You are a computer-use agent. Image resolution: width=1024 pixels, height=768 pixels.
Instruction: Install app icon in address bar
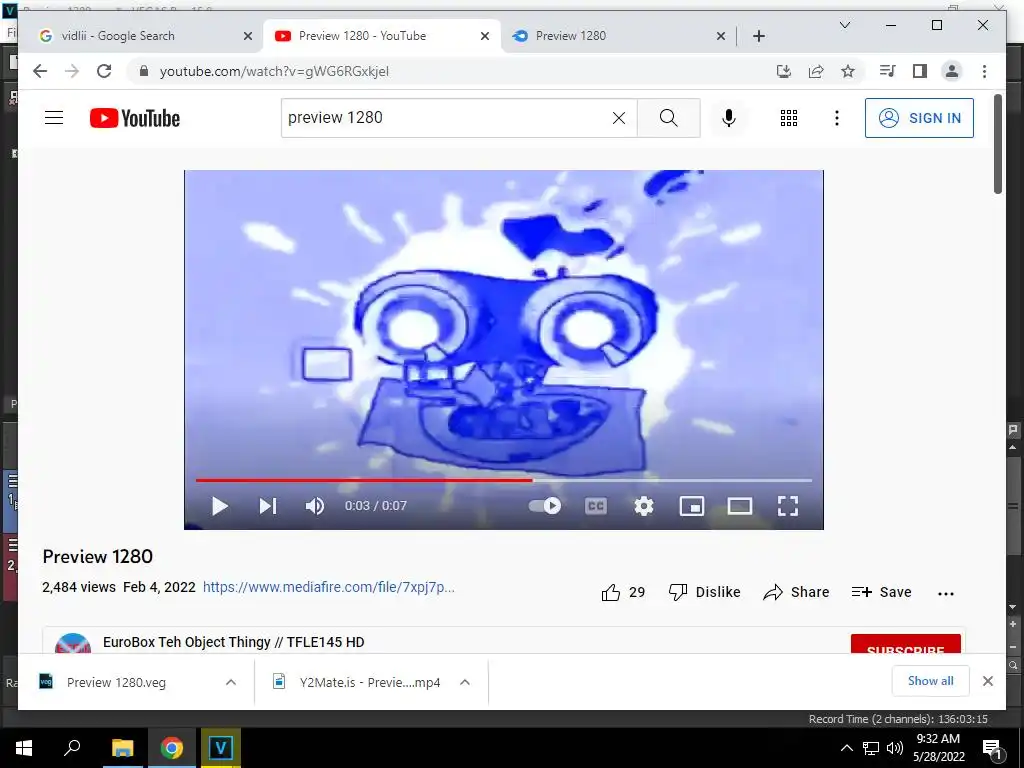784,71
